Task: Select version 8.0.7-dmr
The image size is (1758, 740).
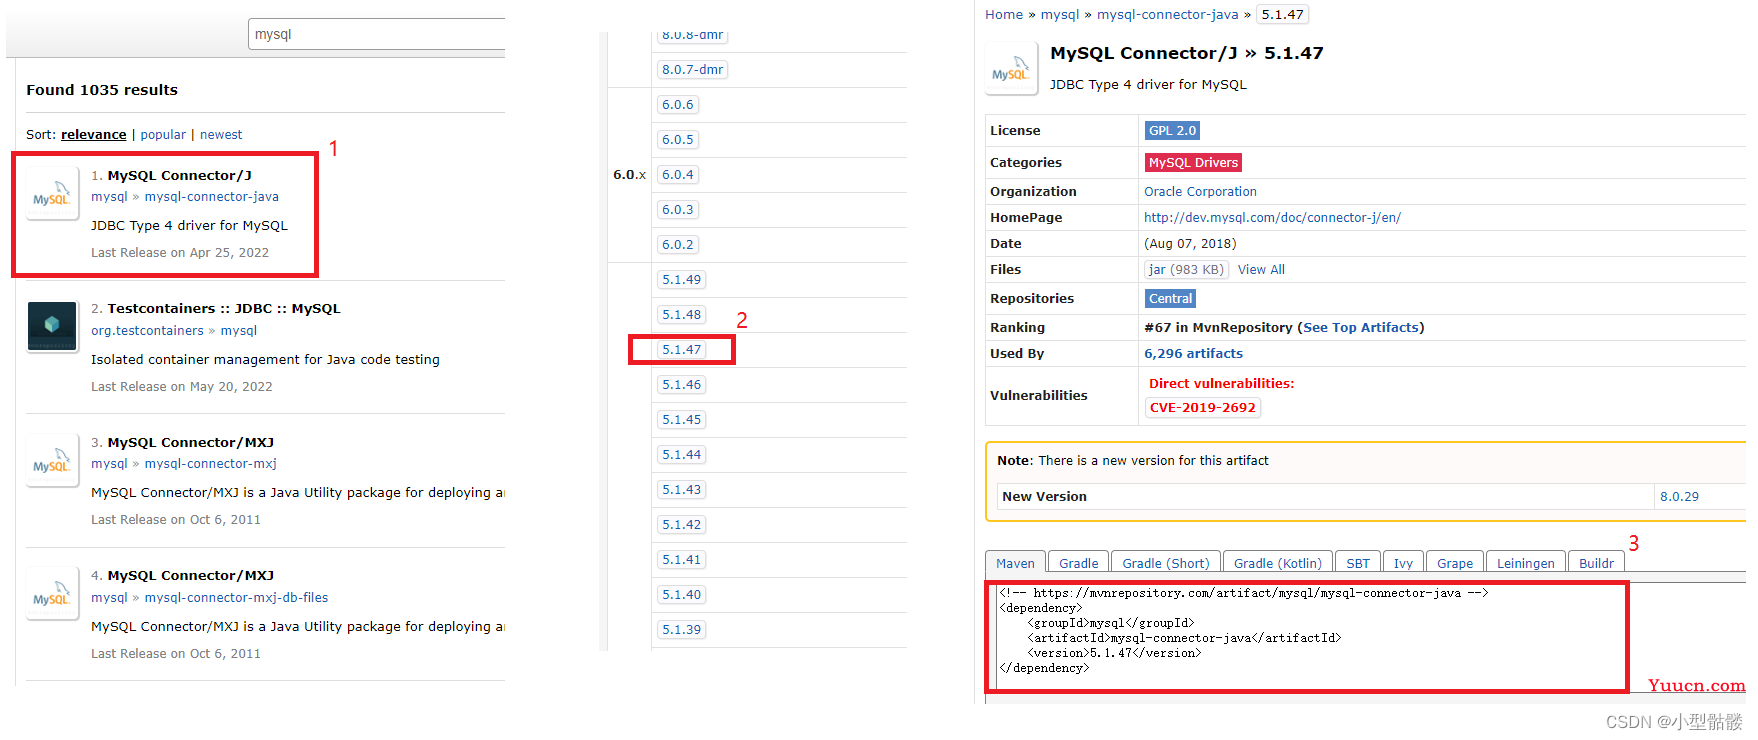Action: click(692, 70)
